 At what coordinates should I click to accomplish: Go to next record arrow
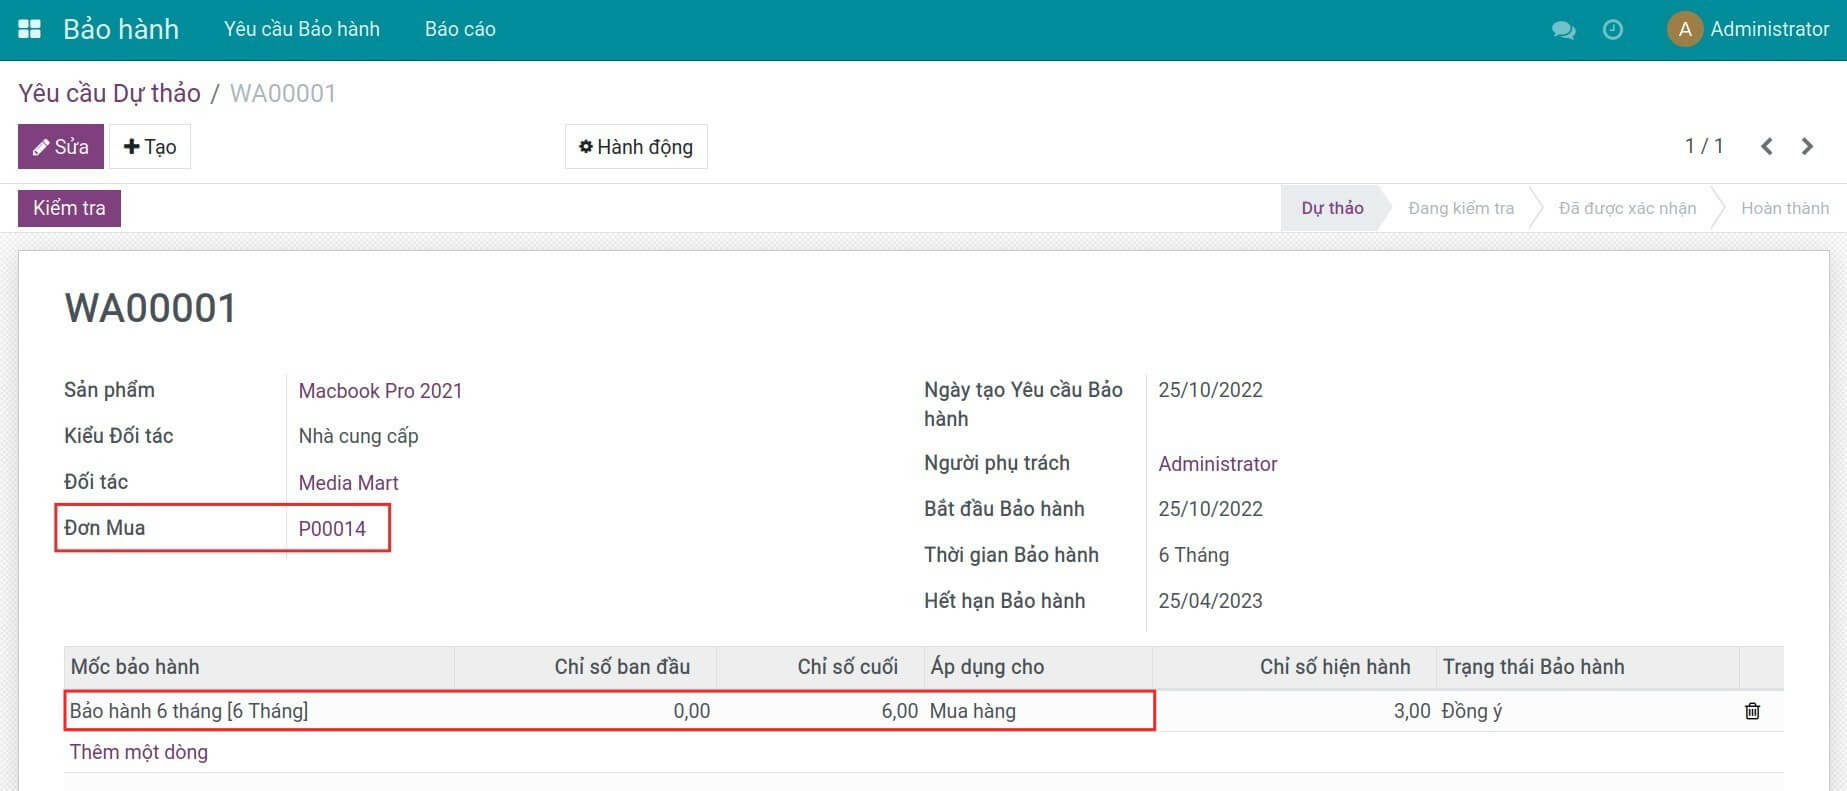(x=1807, y=147)
